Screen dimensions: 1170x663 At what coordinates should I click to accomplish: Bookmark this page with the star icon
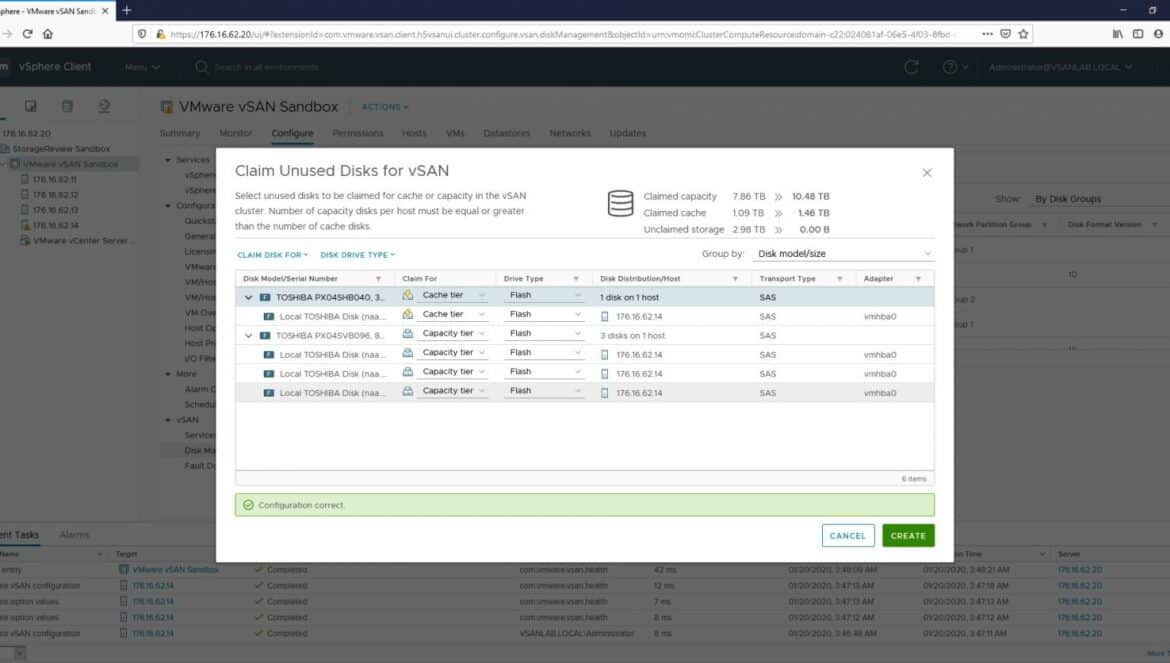(1023, 34)
